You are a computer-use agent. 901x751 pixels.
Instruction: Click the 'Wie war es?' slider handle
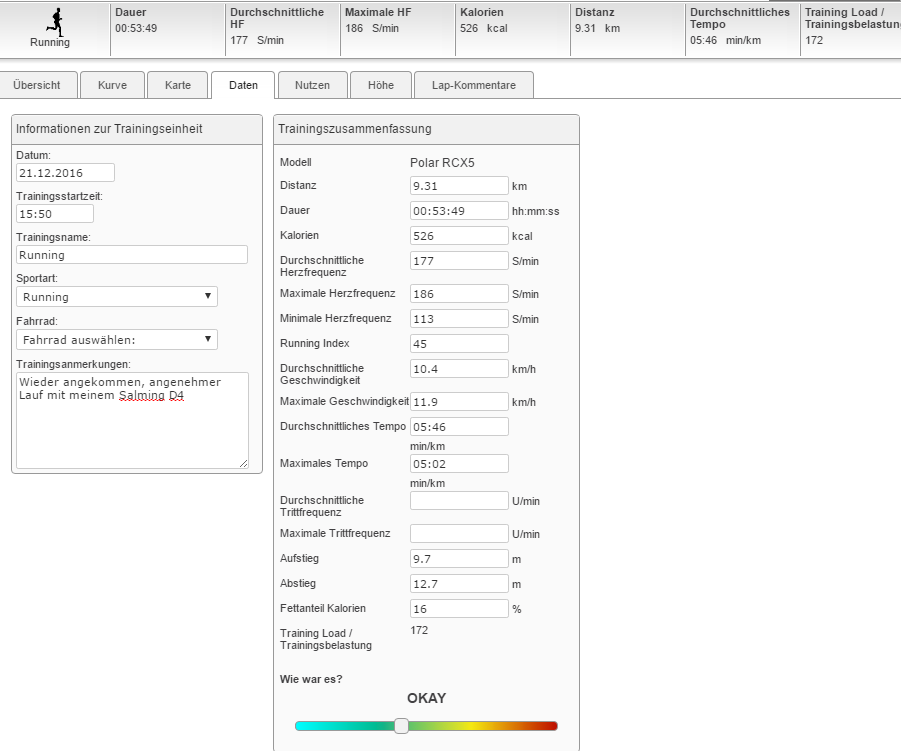click(401, 726)
